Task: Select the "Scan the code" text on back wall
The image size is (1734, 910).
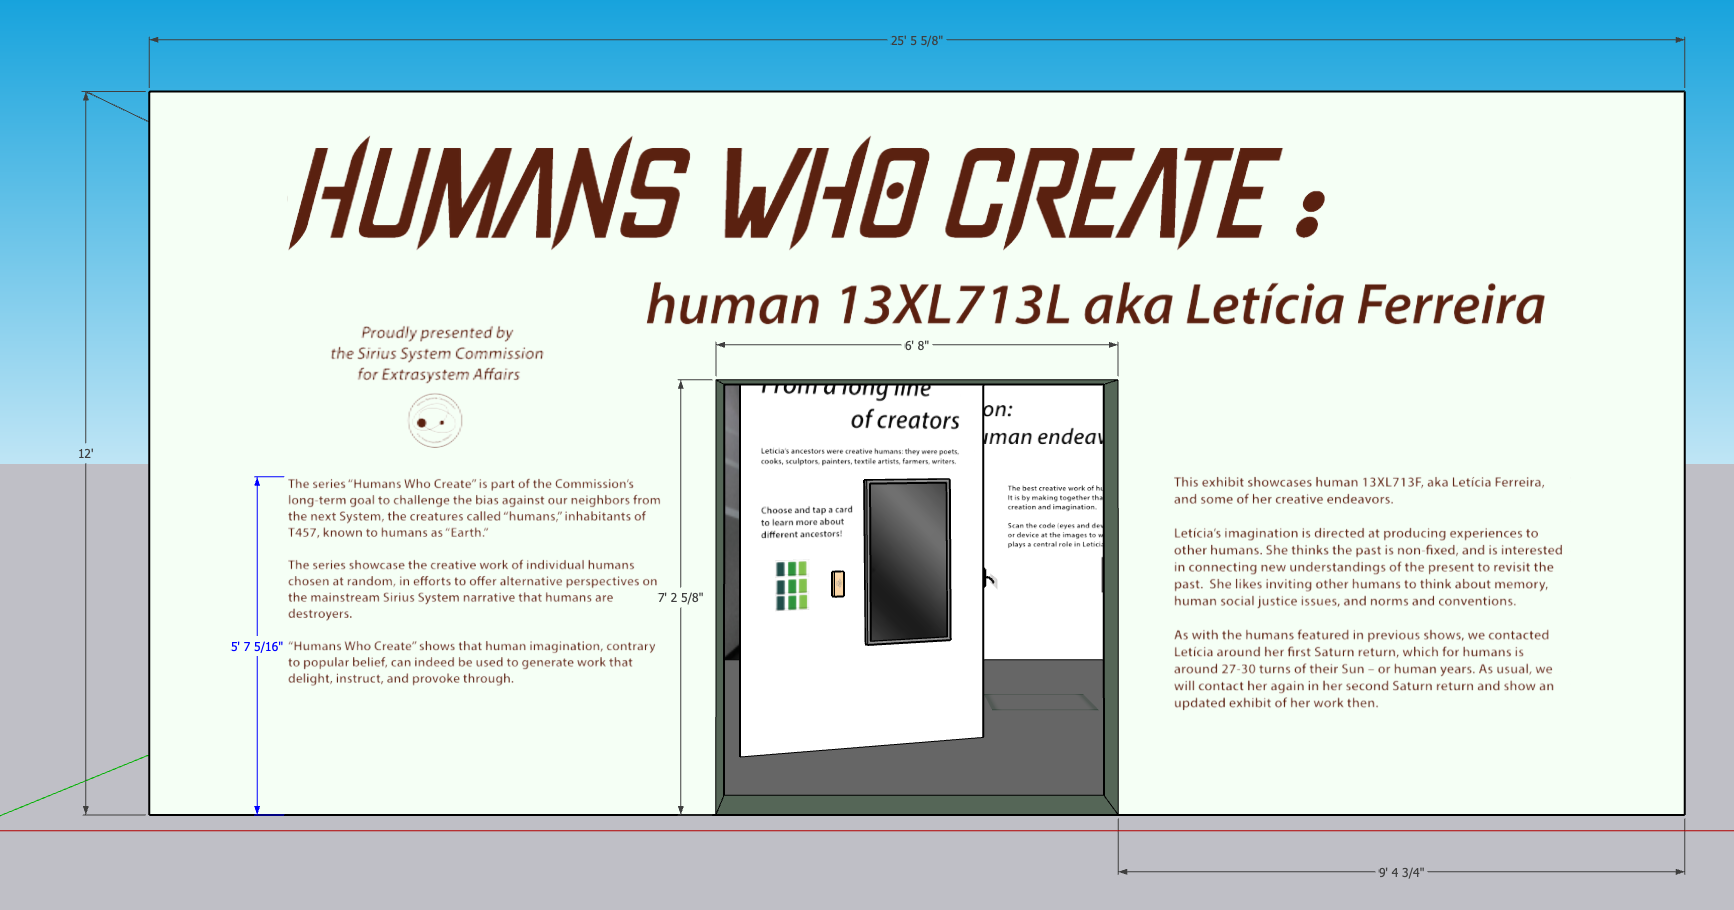Action: click(x=1054, y=535)
